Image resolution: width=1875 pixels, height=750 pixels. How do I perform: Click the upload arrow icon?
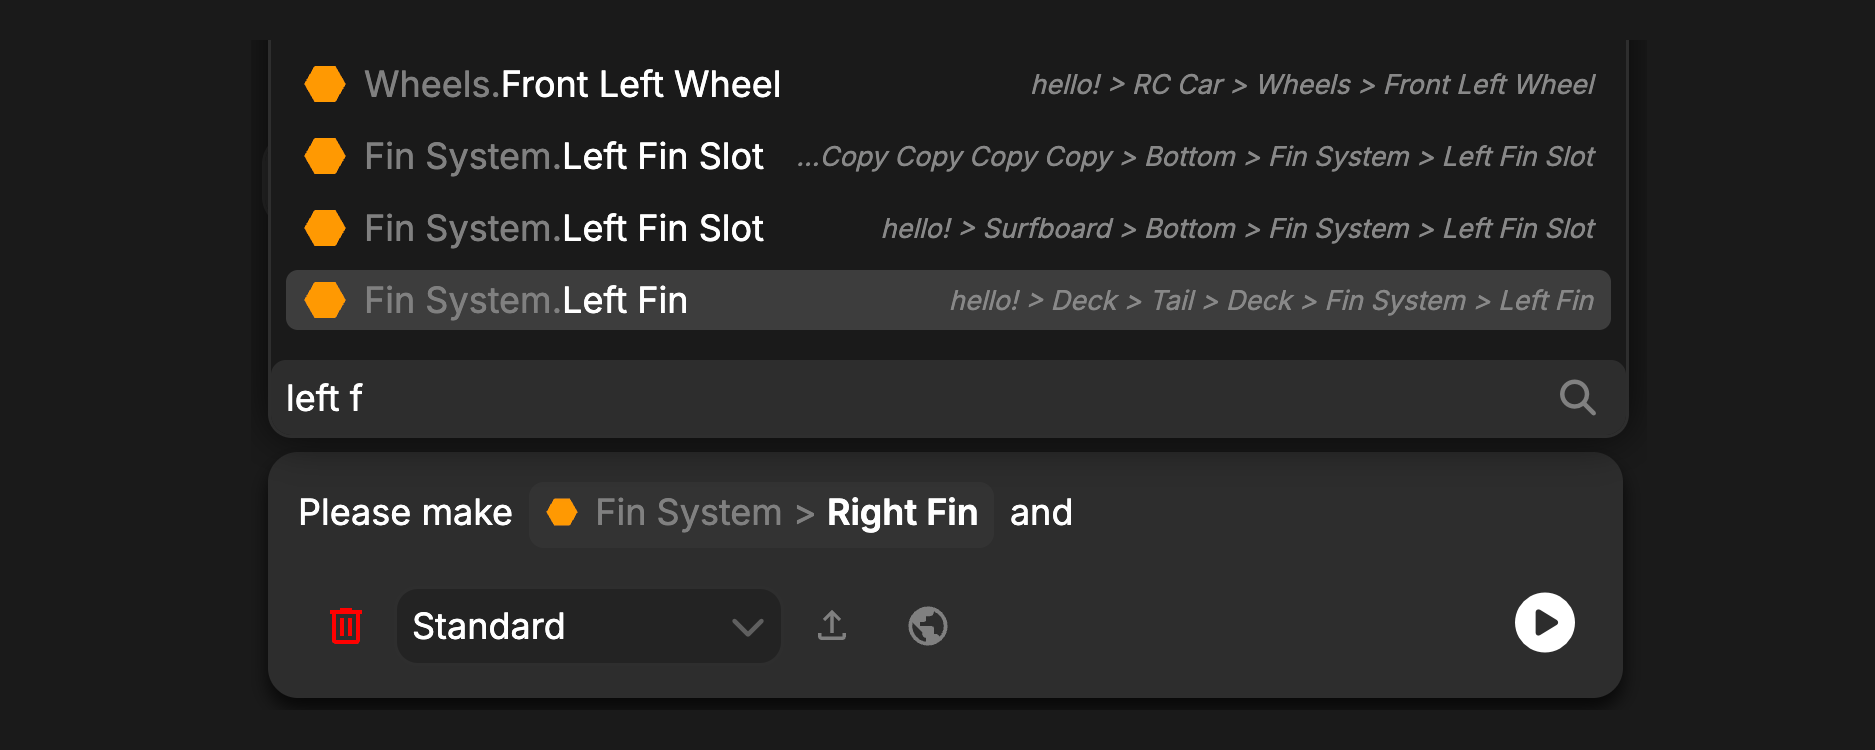(832, 626)
